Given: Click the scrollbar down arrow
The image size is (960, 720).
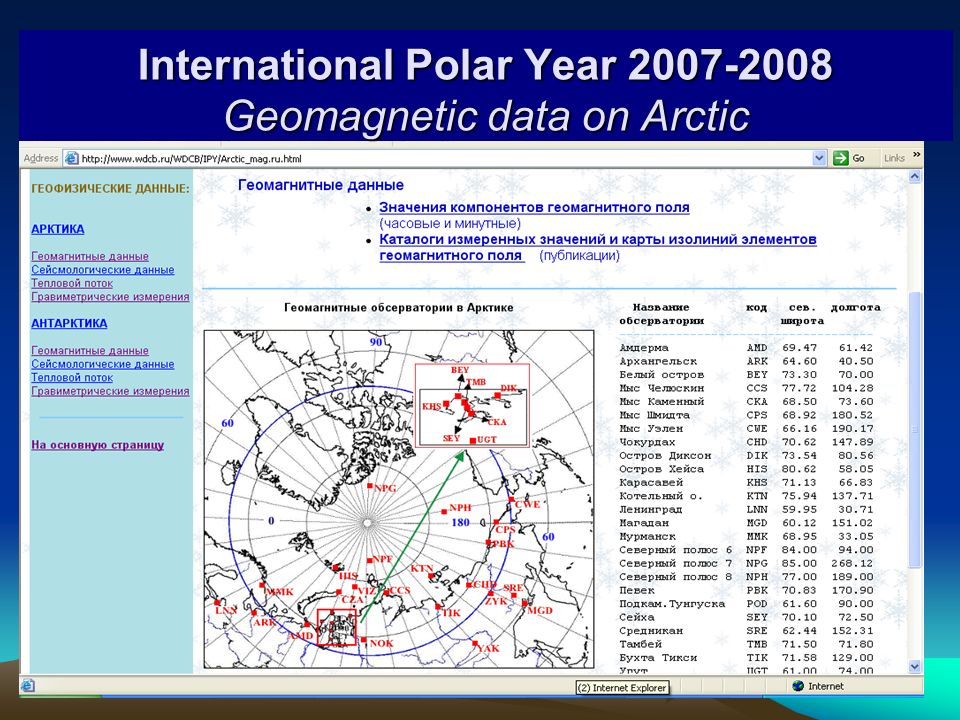Looking at the screenshot, I should [915, 666].
